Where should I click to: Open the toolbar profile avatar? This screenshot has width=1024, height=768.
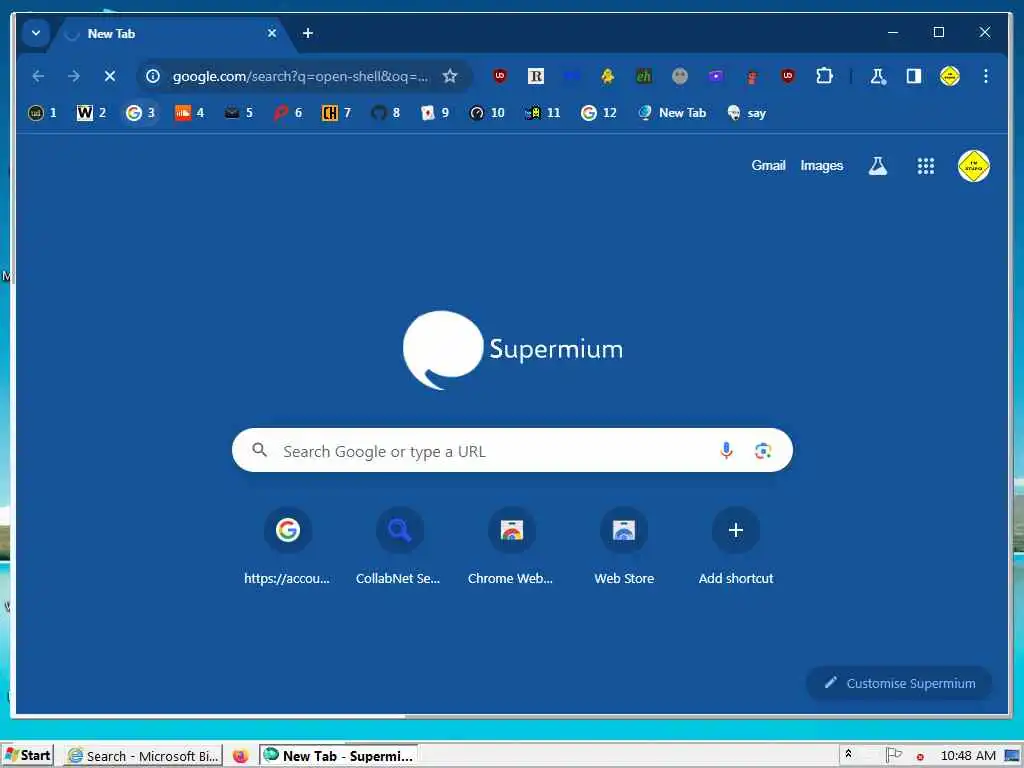coord(950,76)
